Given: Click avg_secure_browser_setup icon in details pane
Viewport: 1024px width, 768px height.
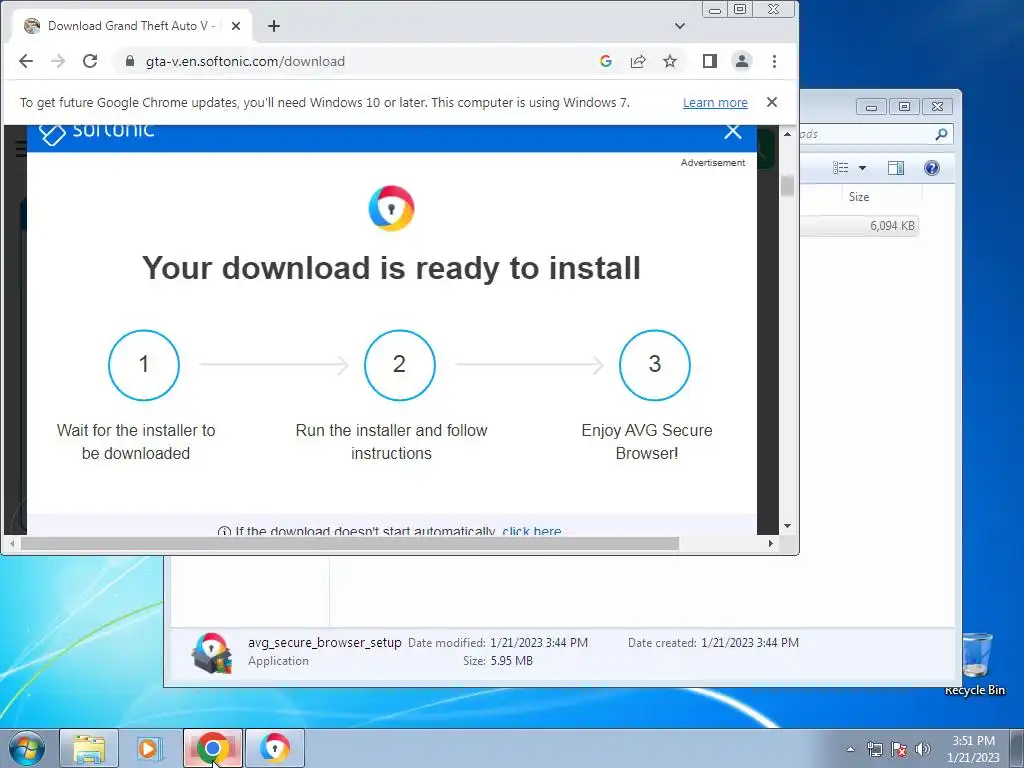Looking at the screenshot, I should [x=212, y=652].
